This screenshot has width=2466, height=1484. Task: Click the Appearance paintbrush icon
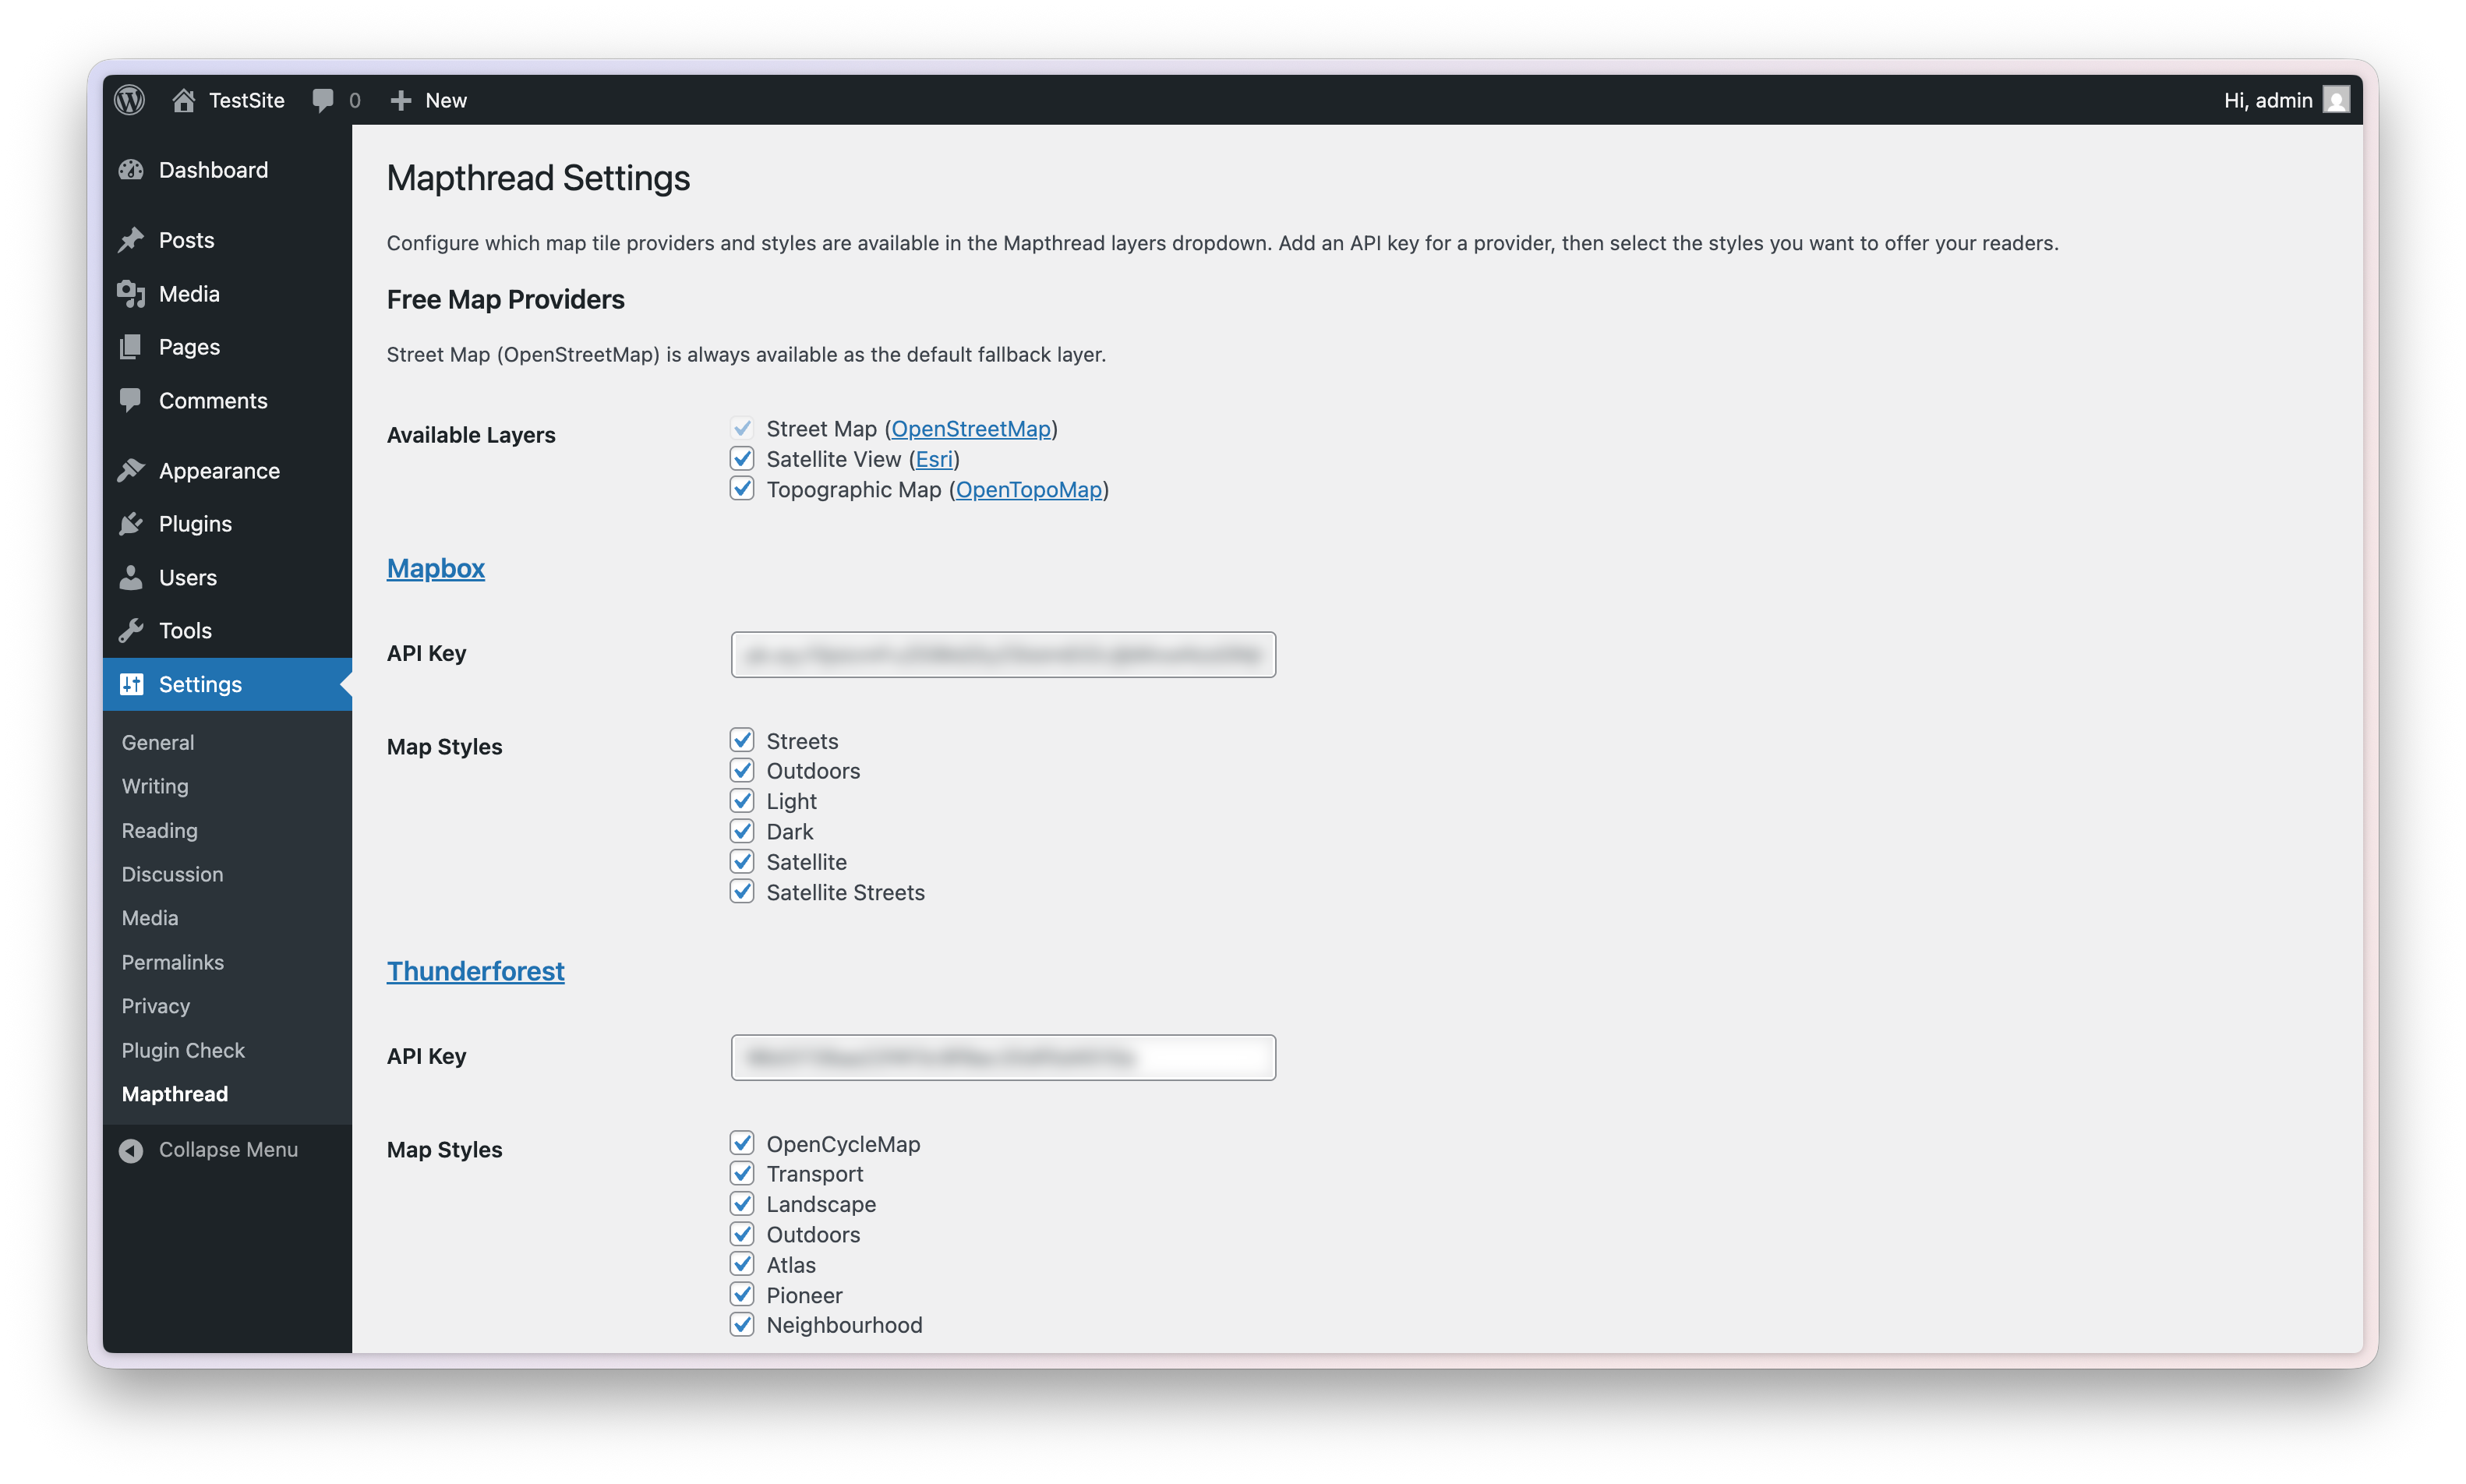(133, 469)
